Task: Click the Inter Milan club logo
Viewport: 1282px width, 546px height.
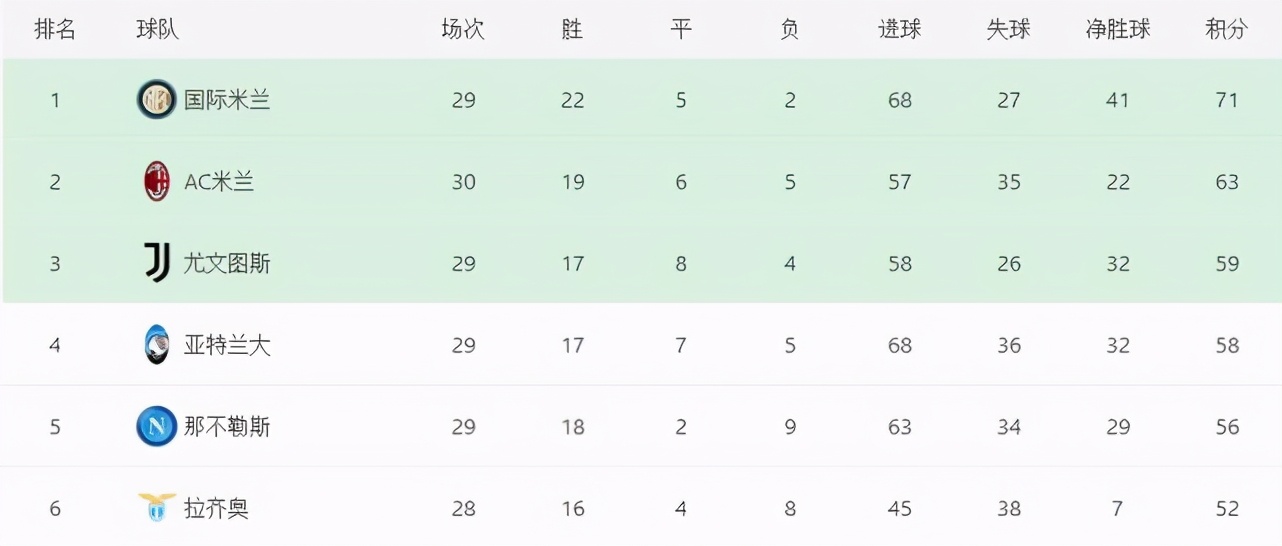Action: click(x=156, y=100)
